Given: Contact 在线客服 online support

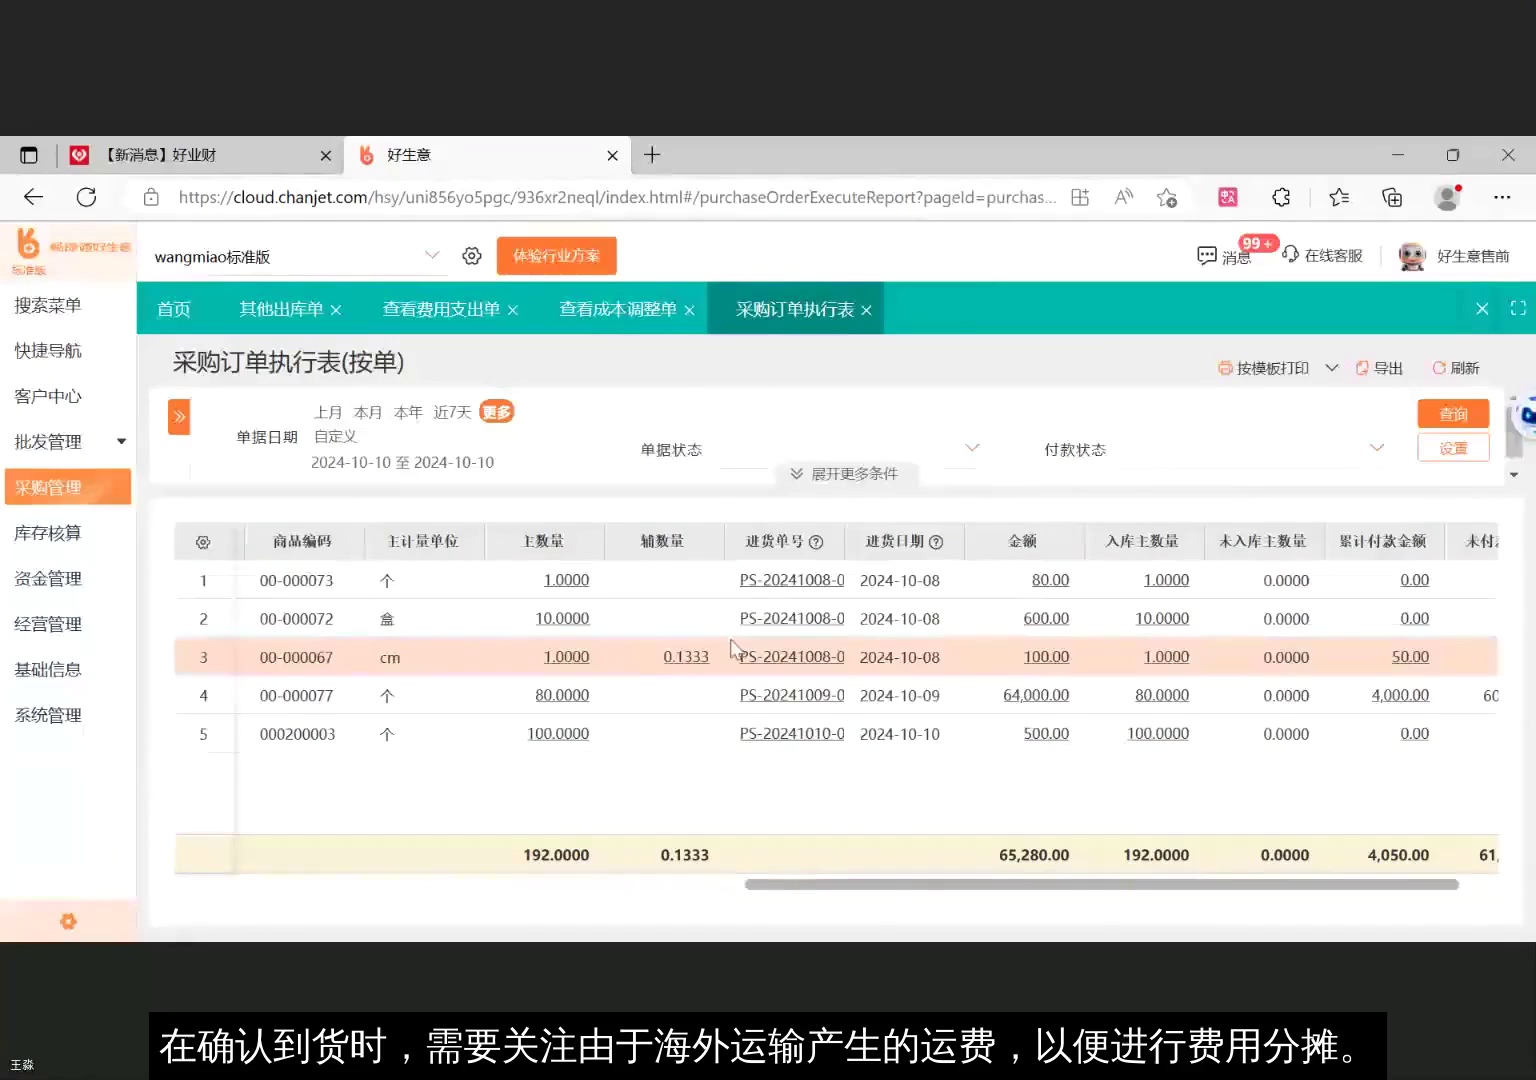Looking at the screenshot, I should [1322, 255].
